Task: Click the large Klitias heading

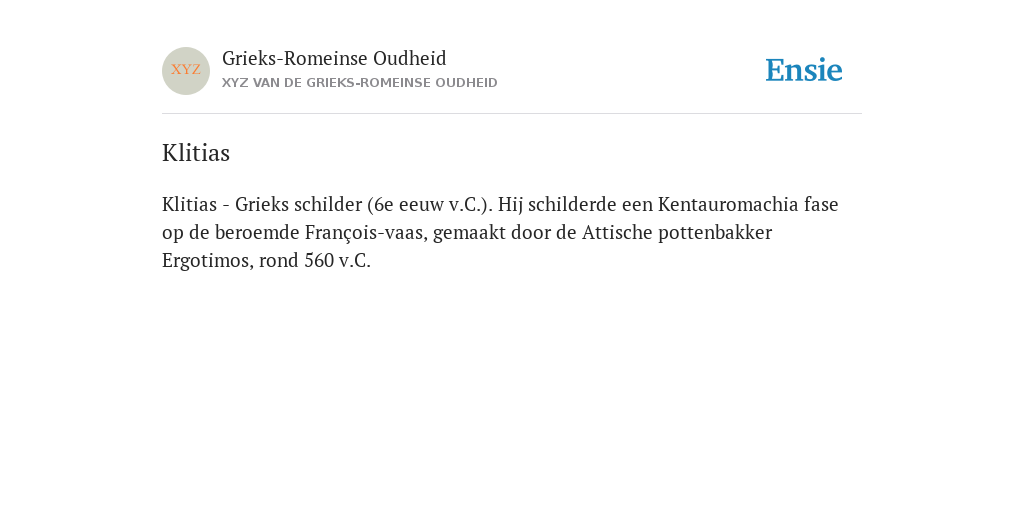Action: [196, 153]
